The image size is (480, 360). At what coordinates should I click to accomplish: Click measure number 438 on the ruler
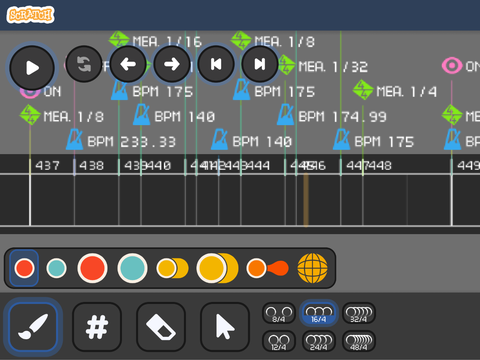(91, 165)
